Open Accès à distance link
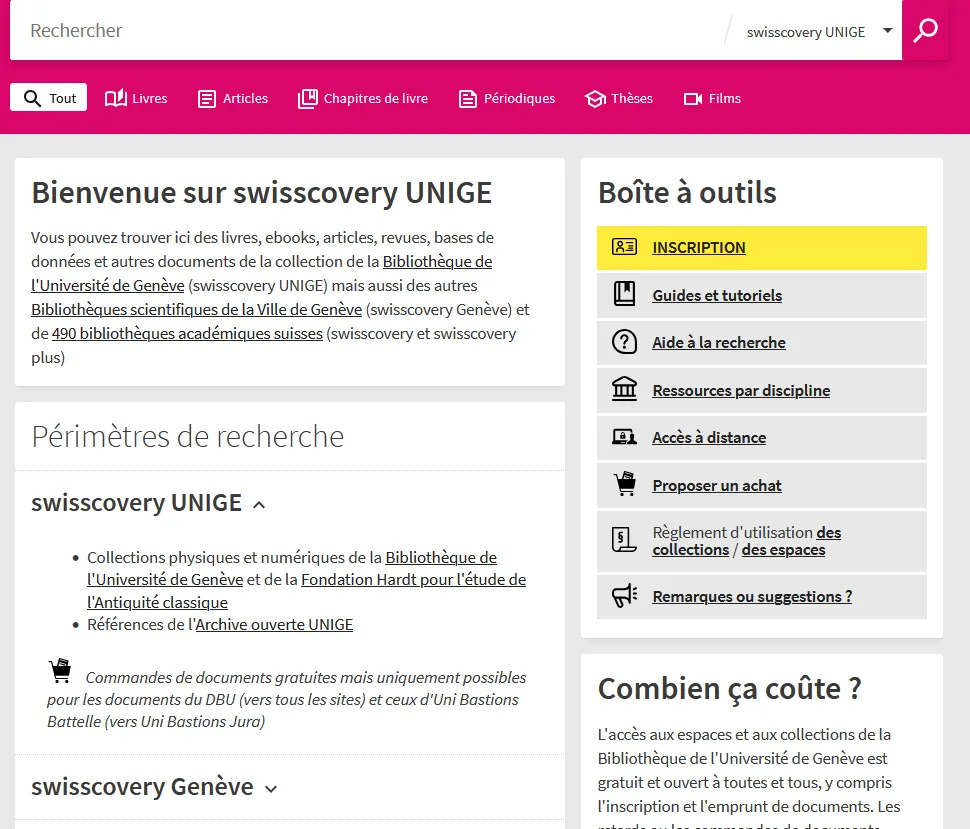This screenshot has height=829, width=970. tap(709, 438)
